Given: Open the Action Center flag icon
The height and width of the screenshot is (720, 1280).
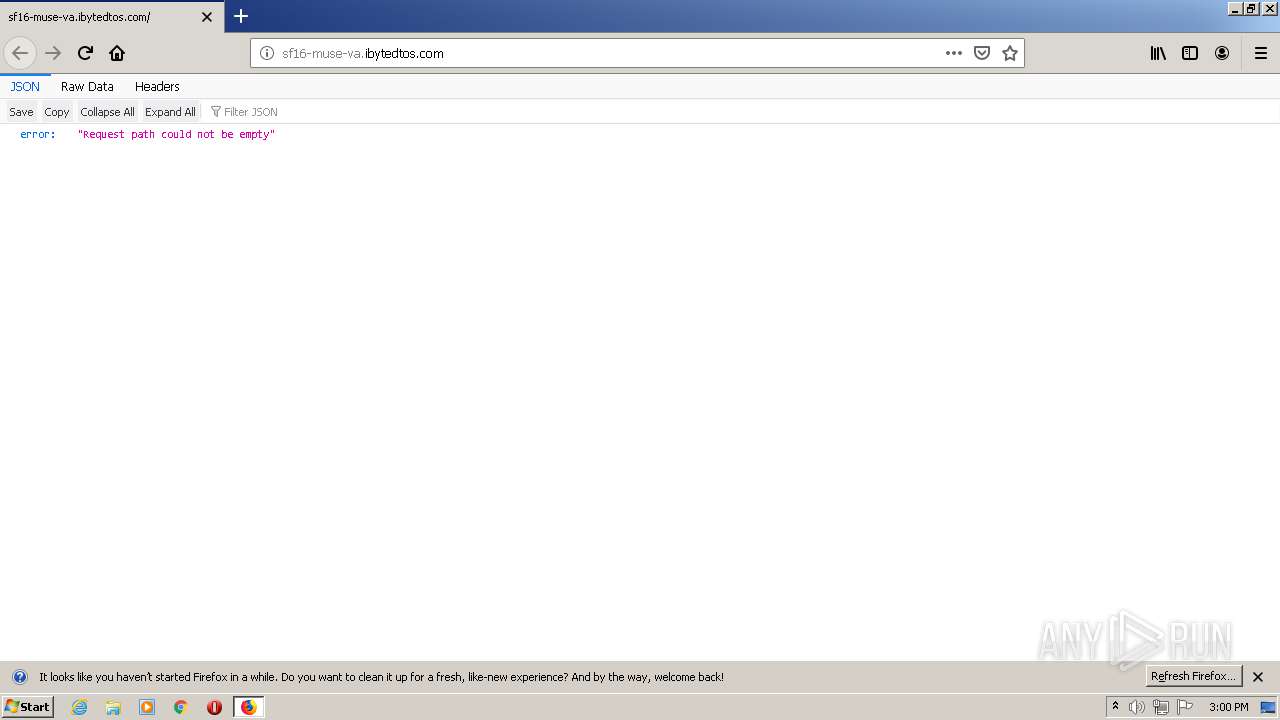Looking at the screenshot, I should point(1185,707).
